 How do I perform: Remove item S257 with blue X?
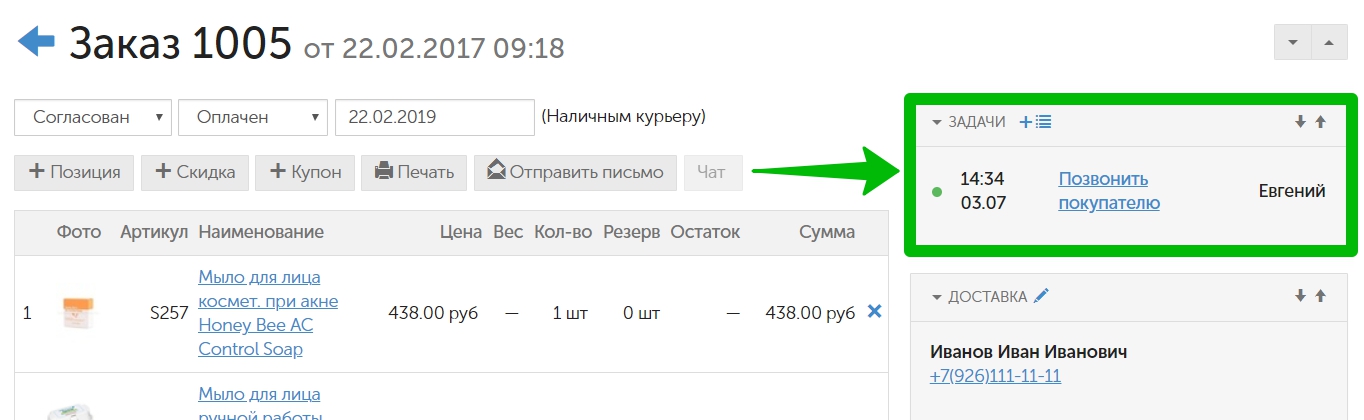[874, 312]
